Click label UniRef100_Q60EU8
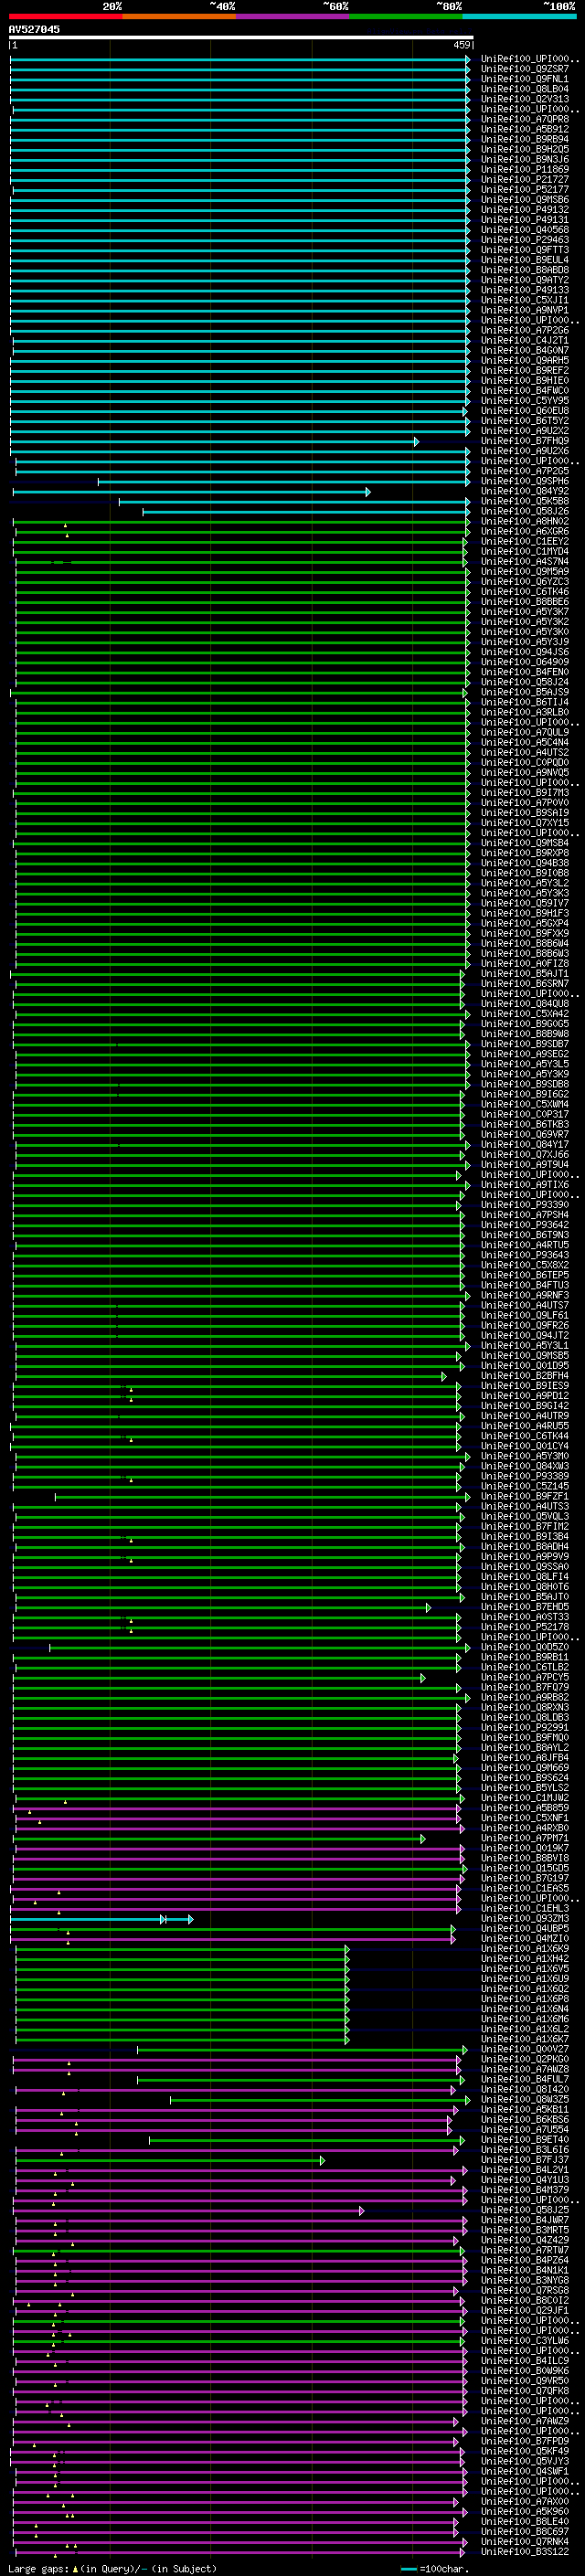Viewport: 585px width, 2576px height. [525, 411]
